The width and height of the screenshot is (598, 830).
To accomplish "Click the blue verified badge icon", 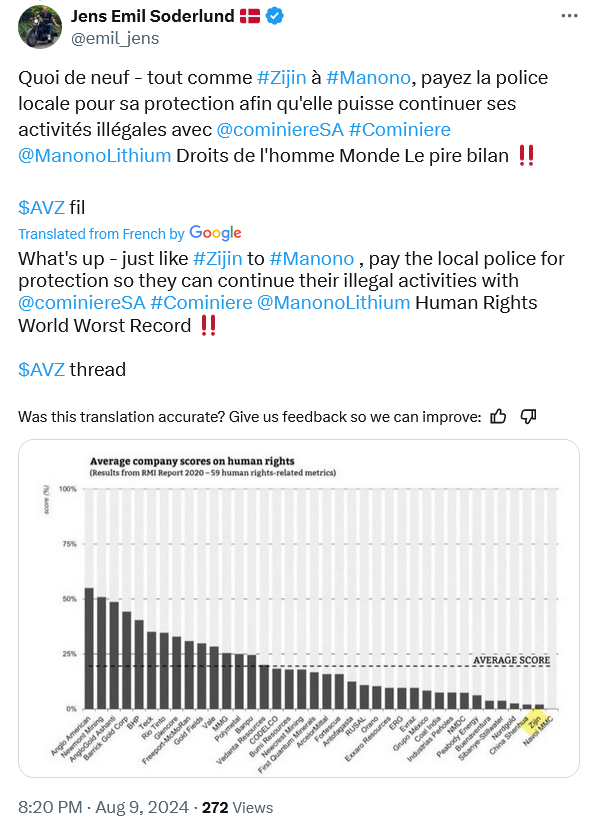I will pos(274,16).
